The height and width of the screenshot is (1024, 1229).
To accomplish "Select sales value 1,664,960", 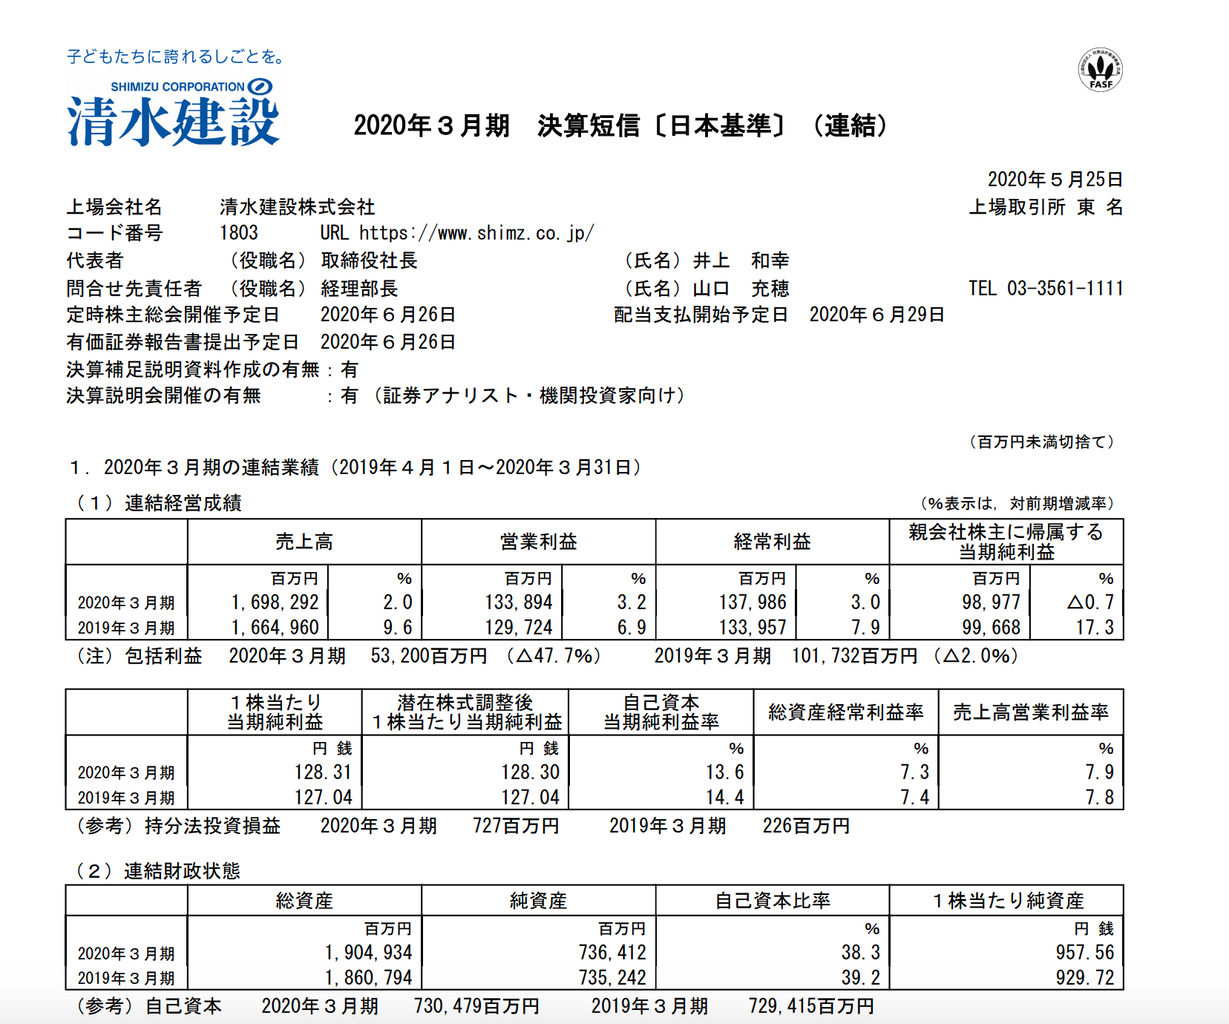I will [275, 628].
